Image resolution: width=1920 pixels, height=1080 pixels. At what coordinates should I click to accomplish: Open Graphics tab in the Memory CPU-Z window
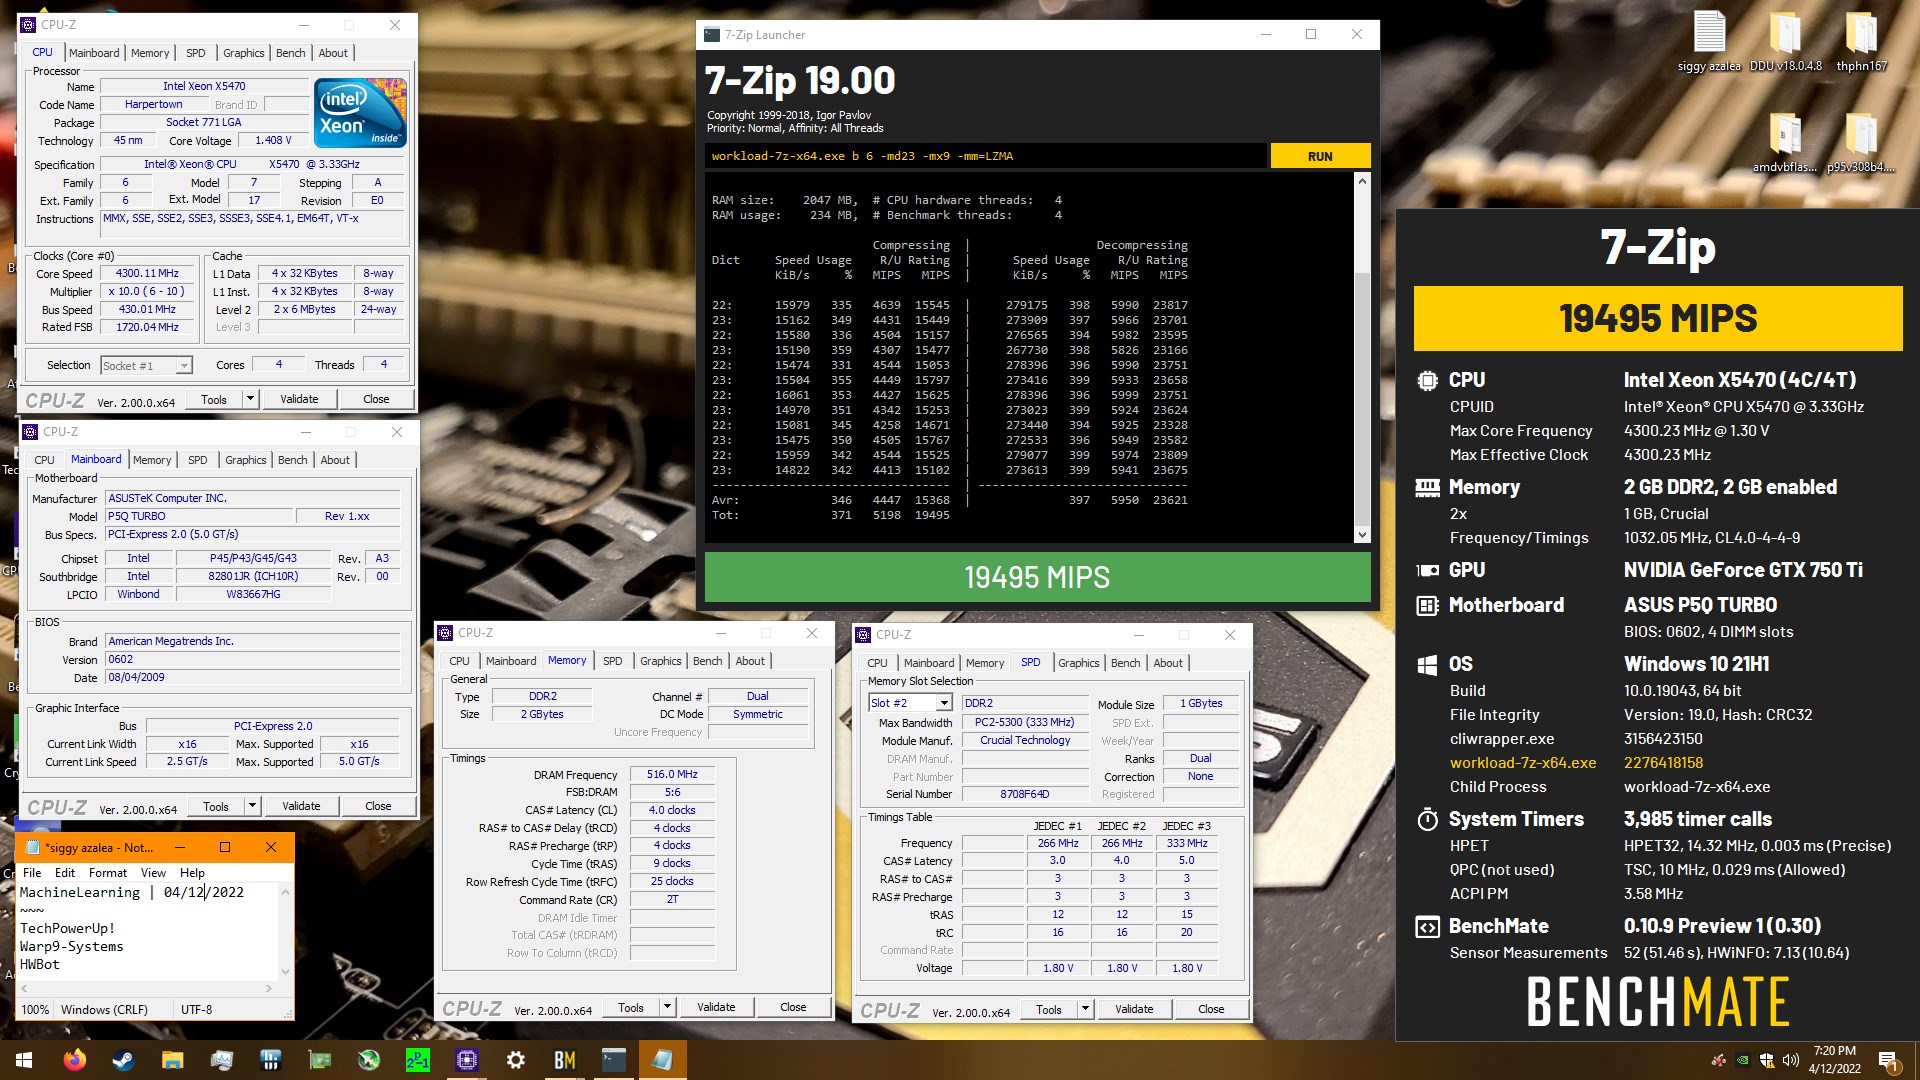[661, 661]
